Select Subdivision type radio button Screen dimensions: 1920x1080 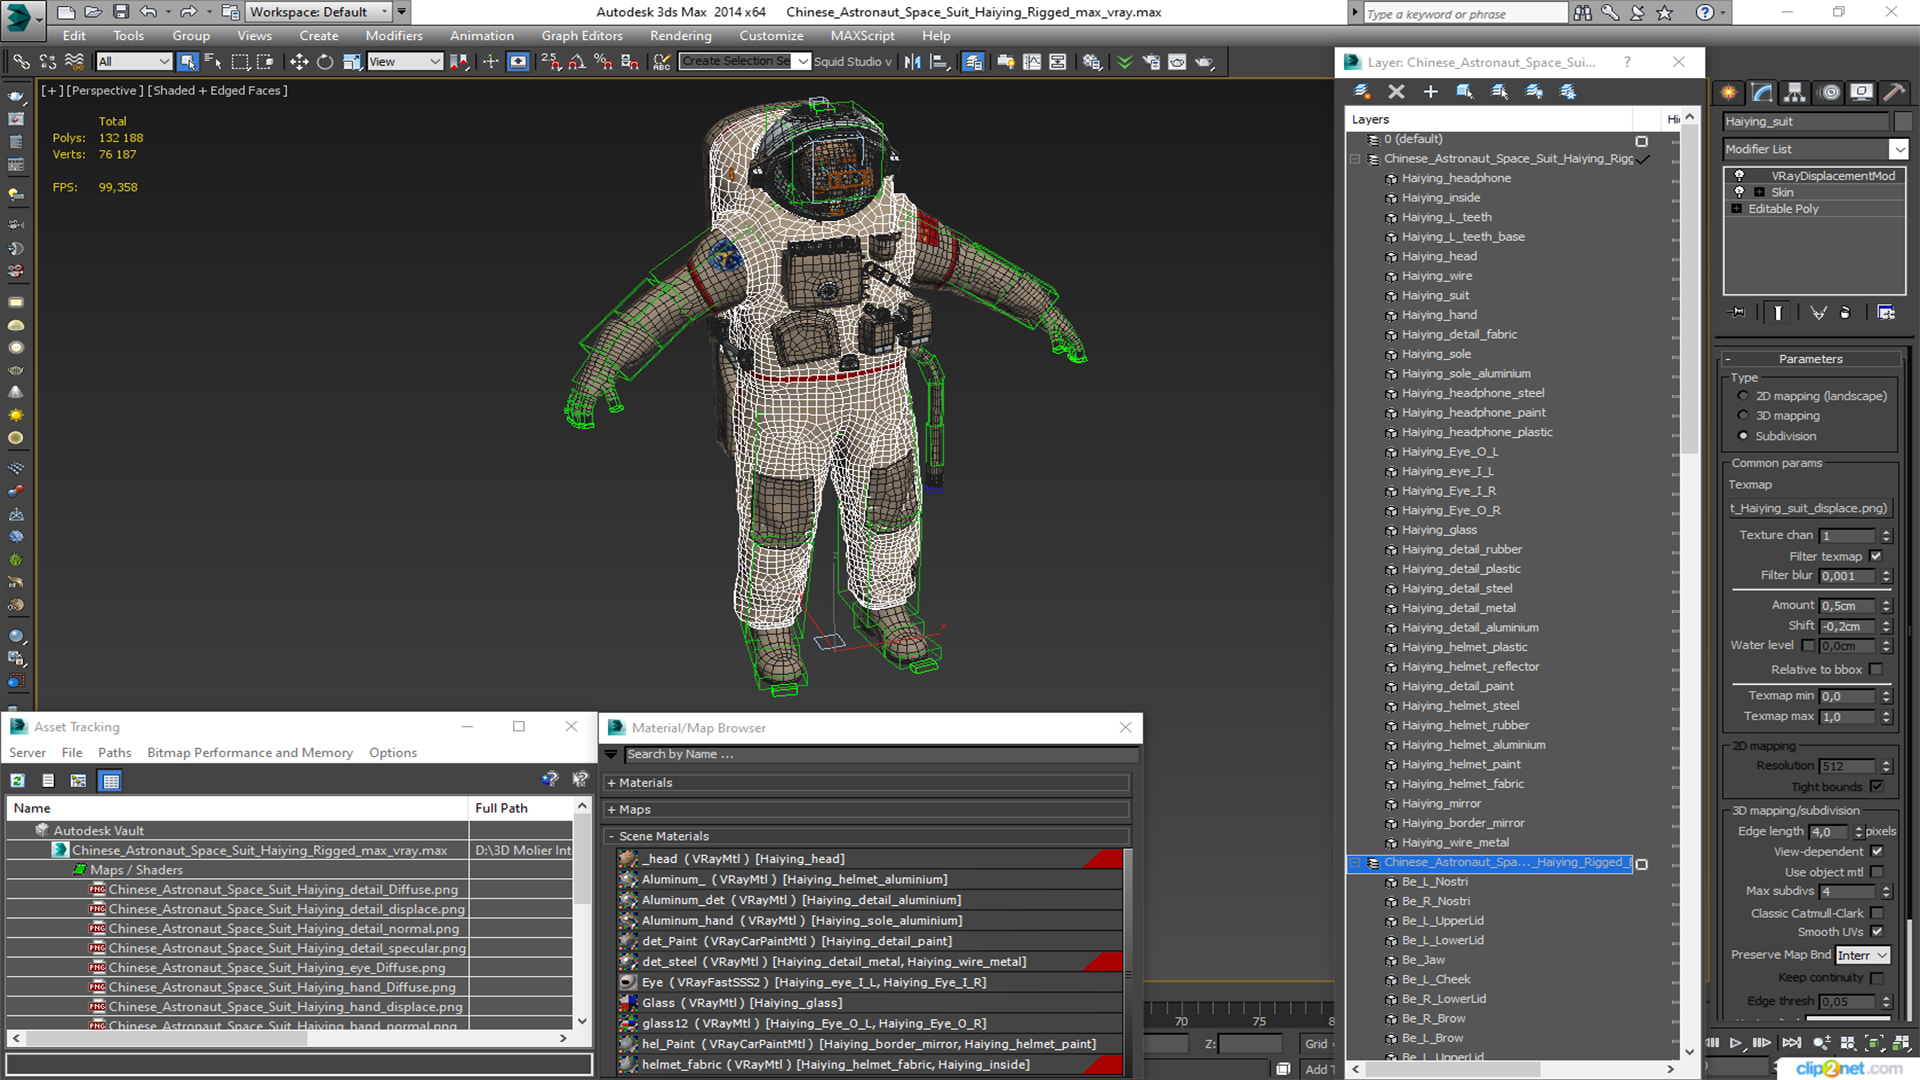tap(1743, 436)
